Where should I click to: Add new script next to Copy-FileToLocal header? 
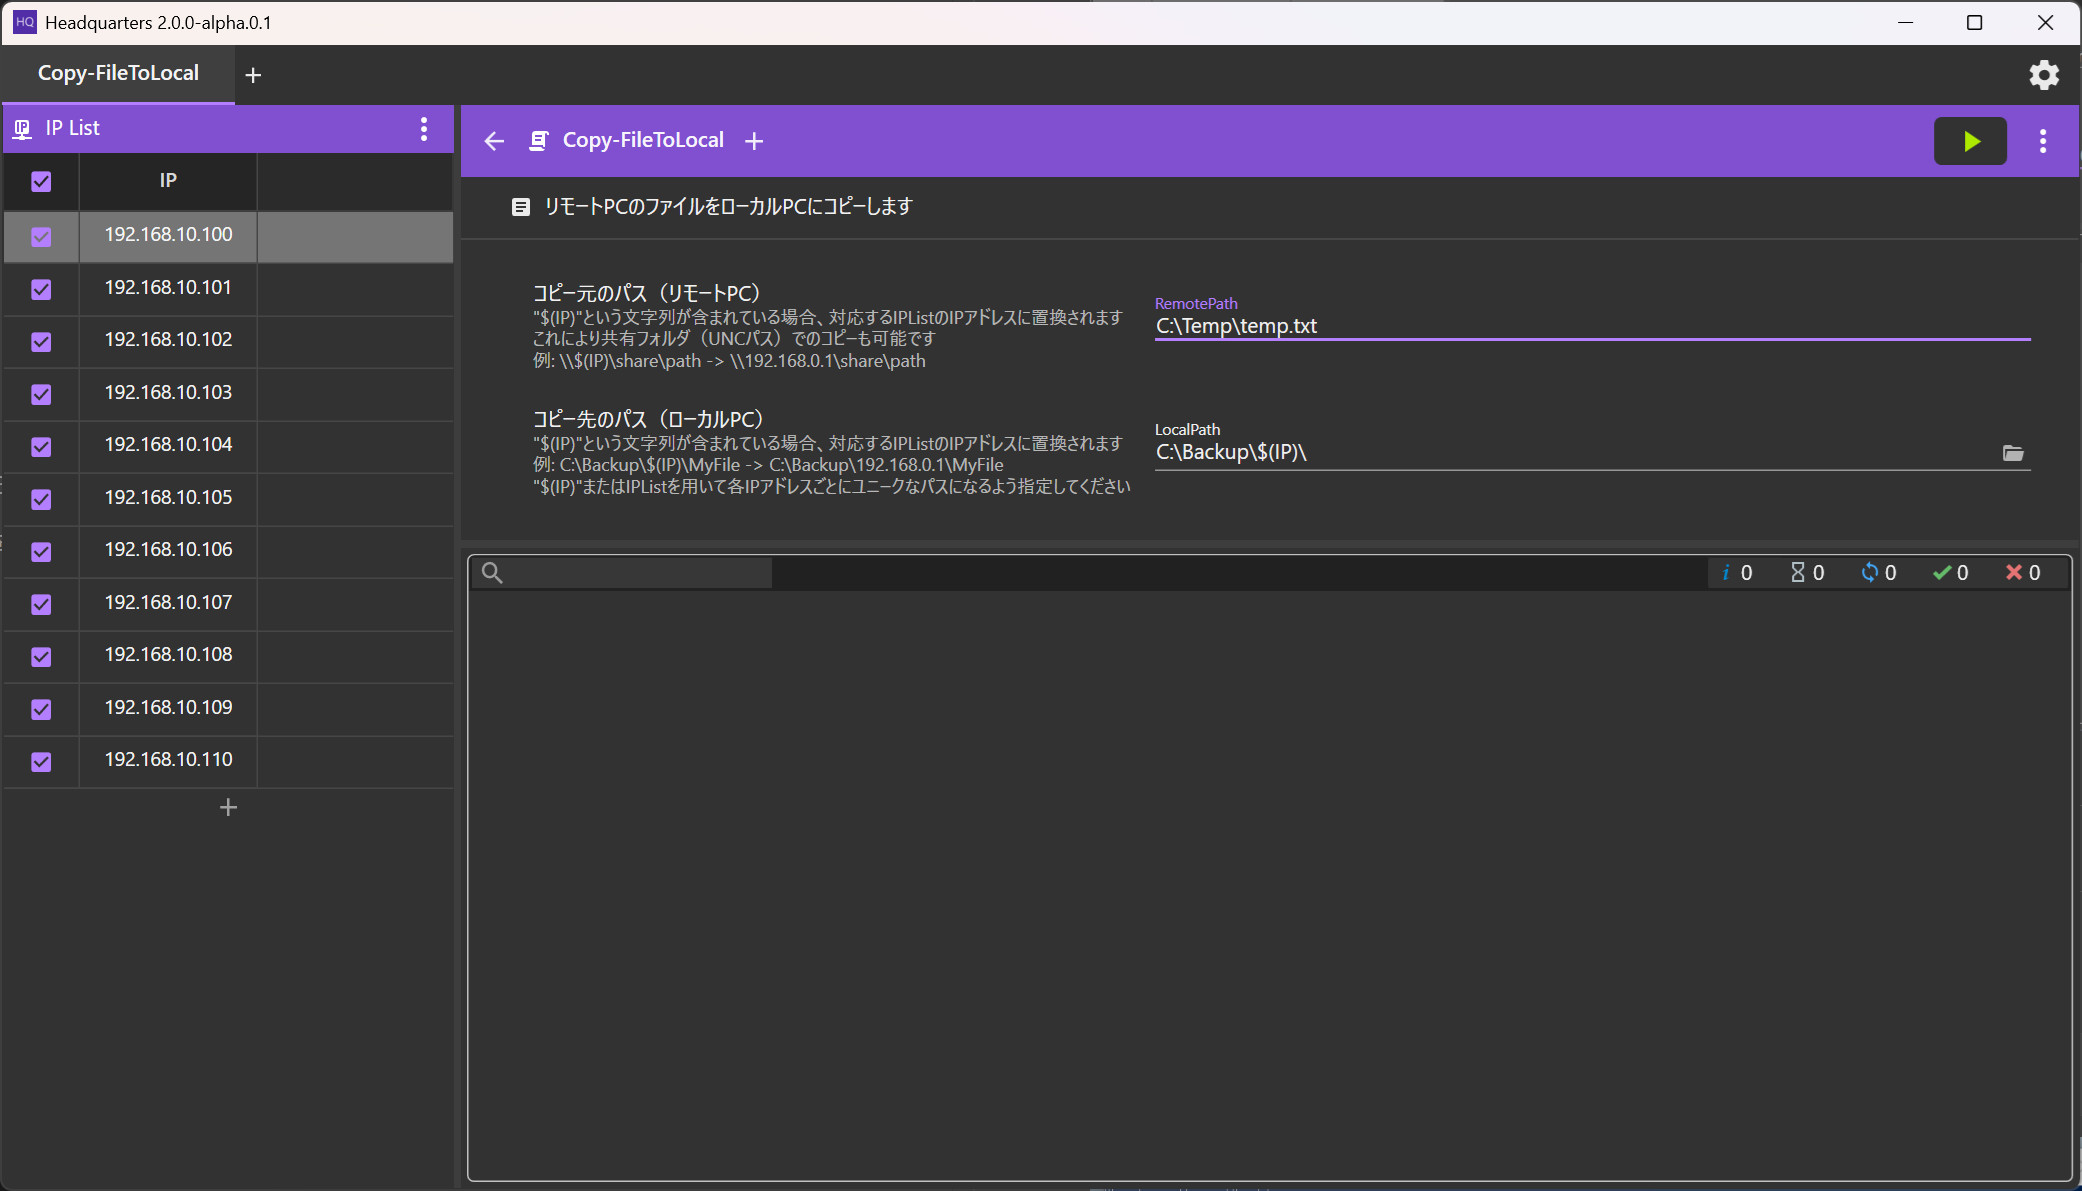pyautogui.click(x=754, y=141)
